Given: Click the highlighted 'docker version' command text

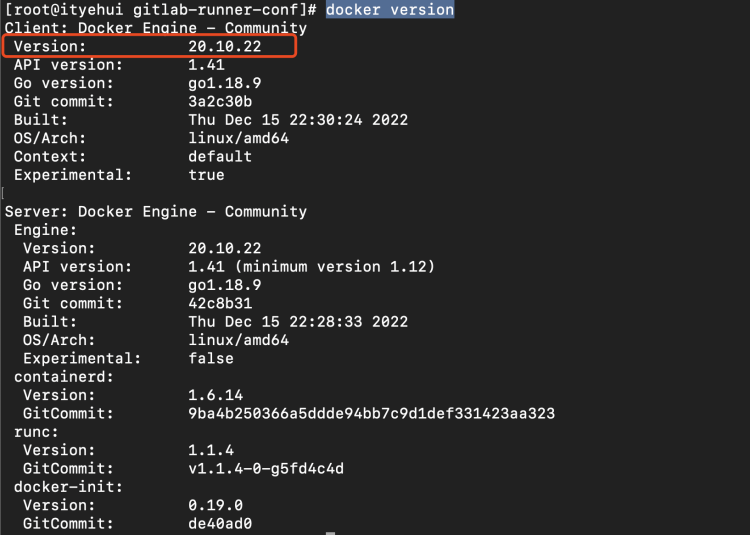Looking at the screenshot, I should coord(390,10).
